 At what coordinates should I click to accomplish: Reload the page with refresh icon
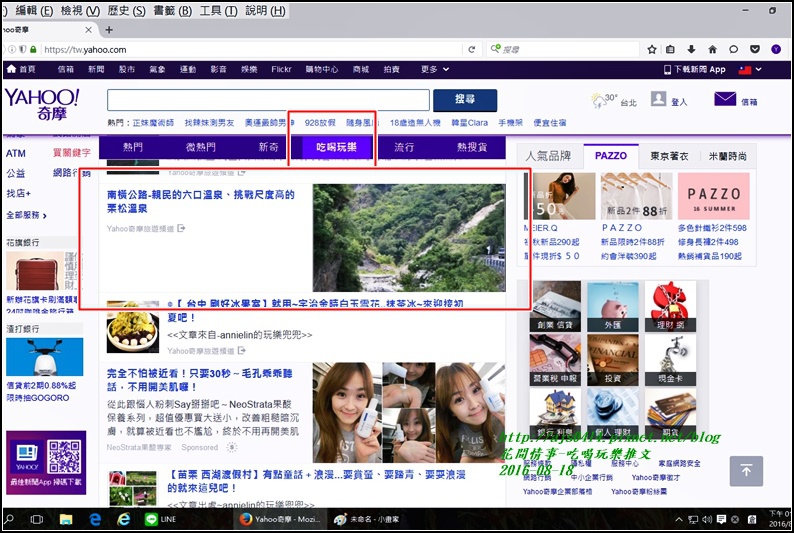[x=471, y=49]
